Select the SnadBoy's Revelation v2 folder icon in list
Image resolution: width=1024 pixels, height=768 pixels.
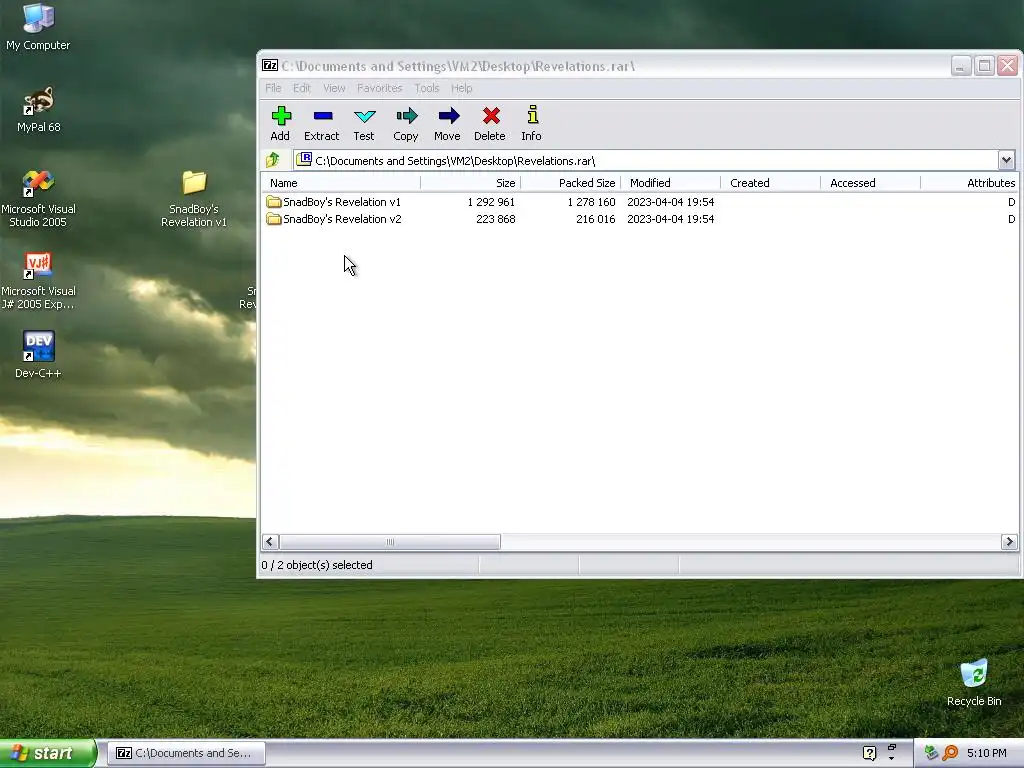click(x=274, y=219)
